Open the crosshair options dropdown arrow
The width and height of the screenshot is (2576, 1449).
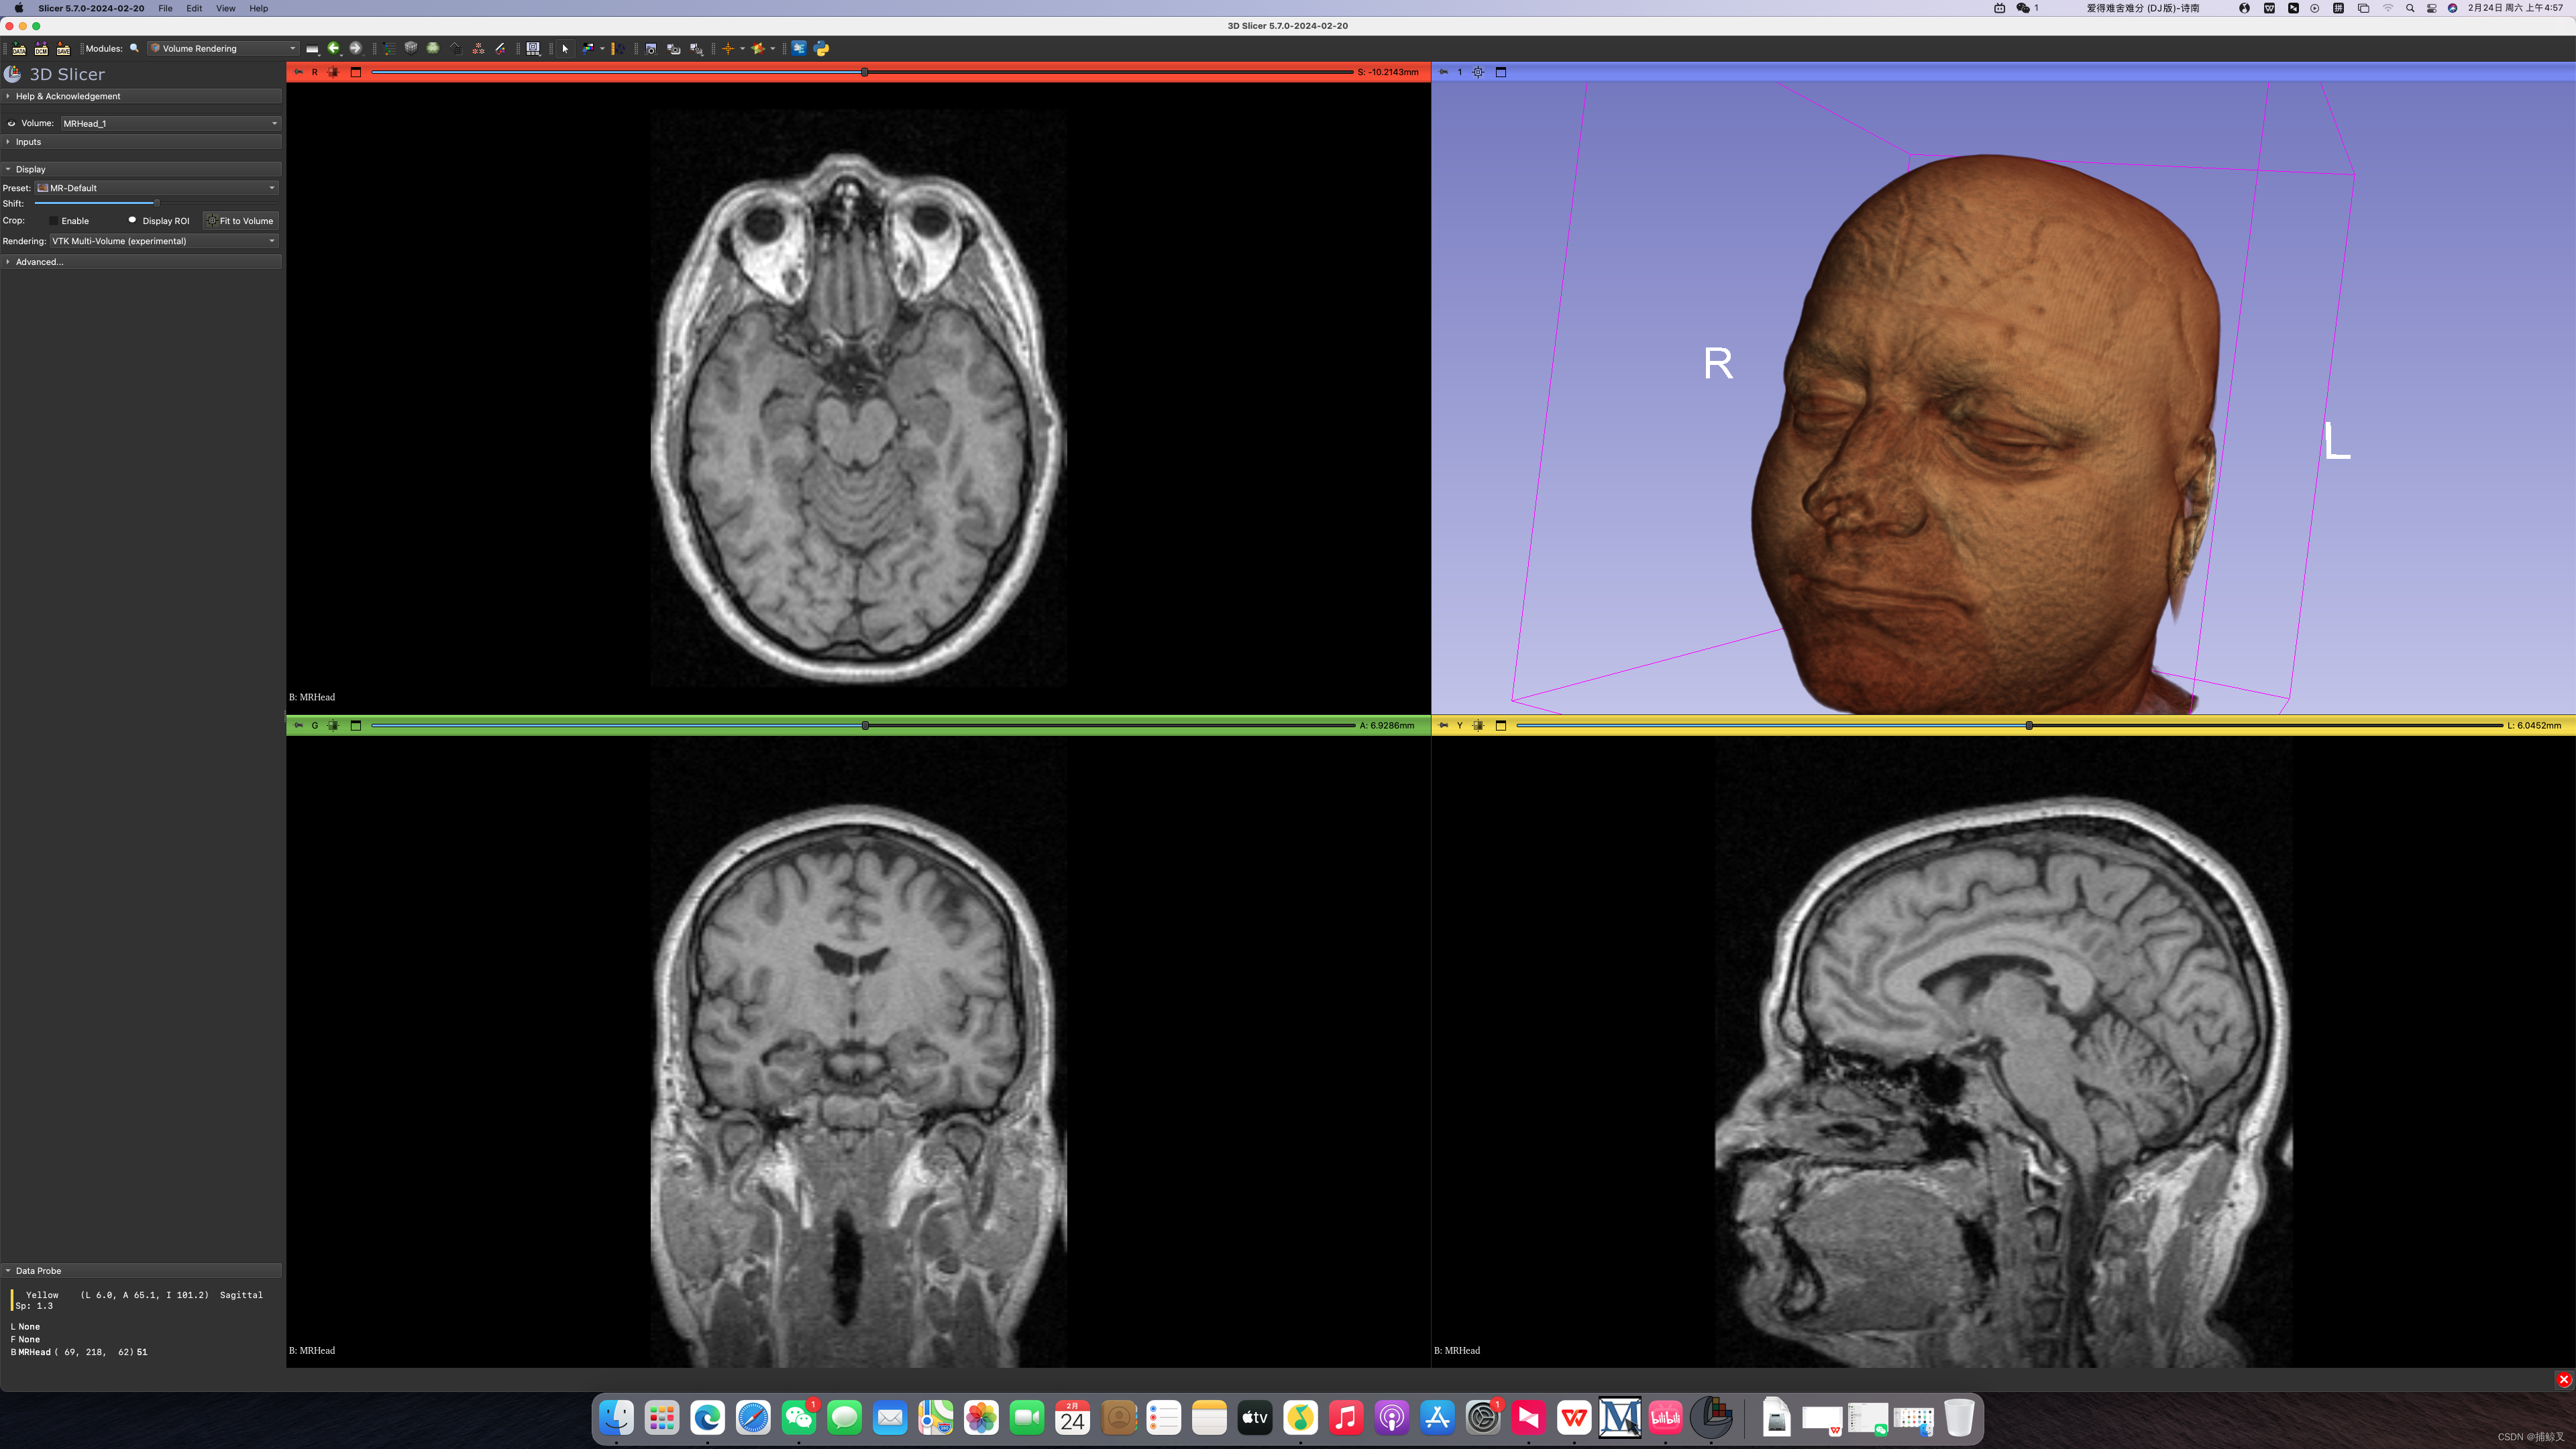click(742, 48)
